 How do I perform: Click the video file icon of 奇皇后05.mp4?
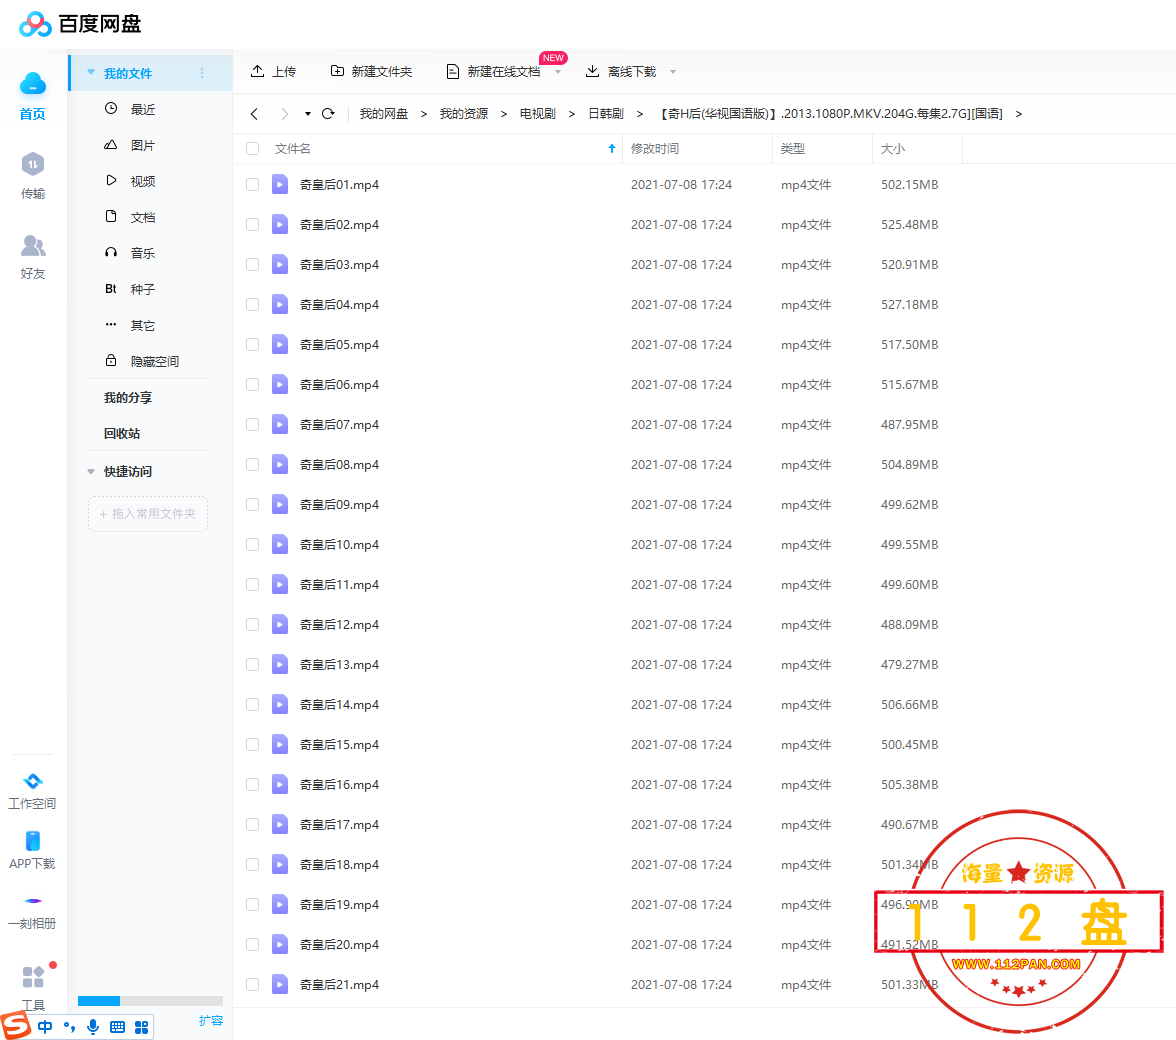click(280, 344)
